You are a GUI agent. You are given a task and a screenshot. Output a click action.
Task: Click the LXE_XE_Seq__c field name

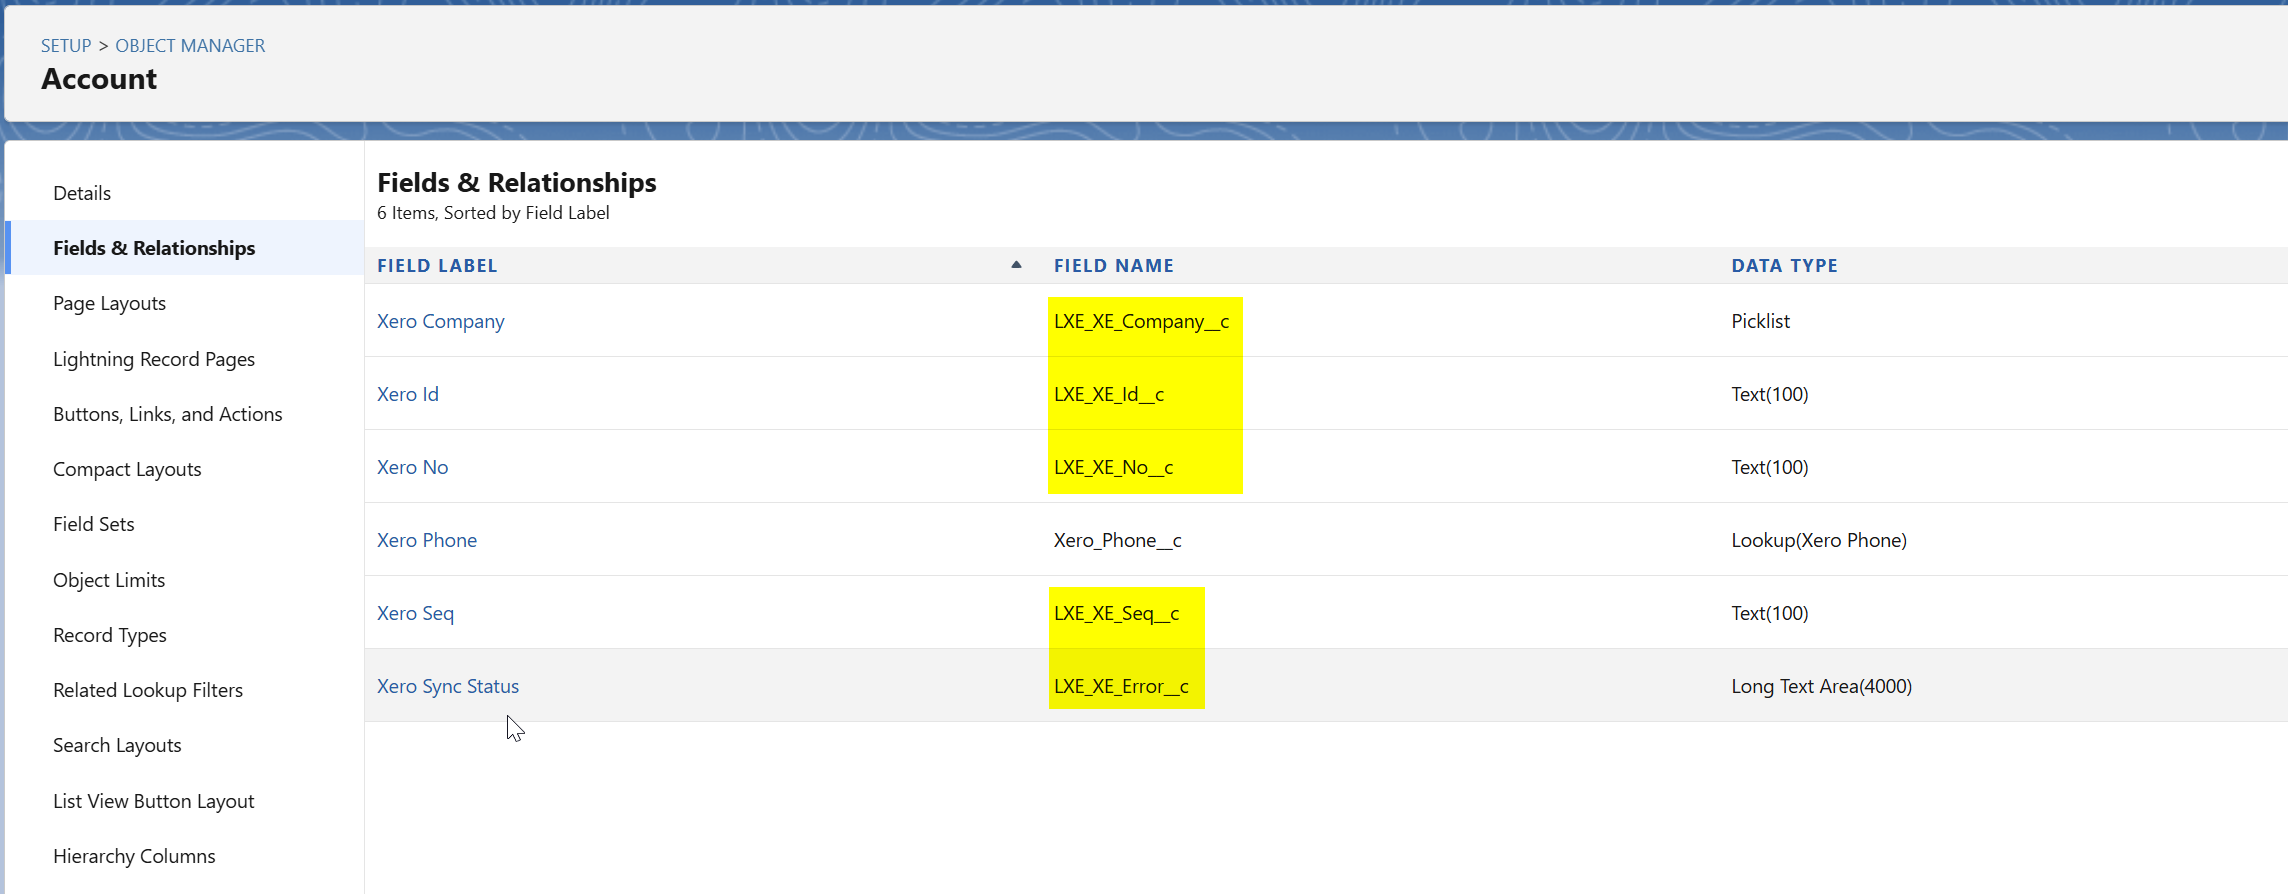tap(1117, 613)
